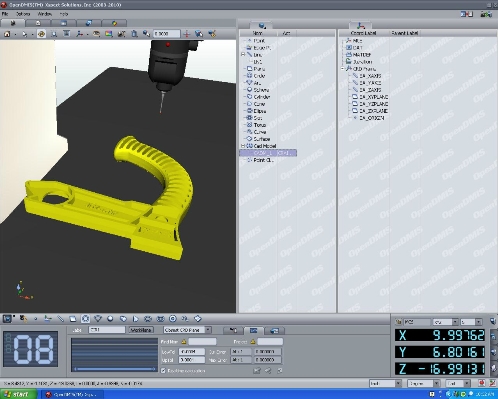The height and width of the screenshot is (399, 498).
Task: Click the Name column header
Action: 258,33
